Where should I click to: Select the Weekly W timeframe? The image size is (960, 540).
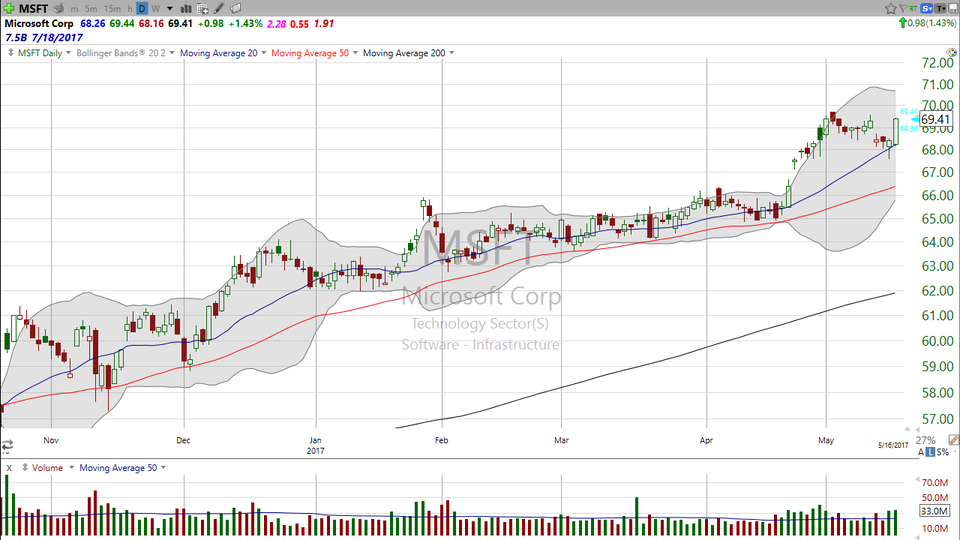[x=156, y=9]
